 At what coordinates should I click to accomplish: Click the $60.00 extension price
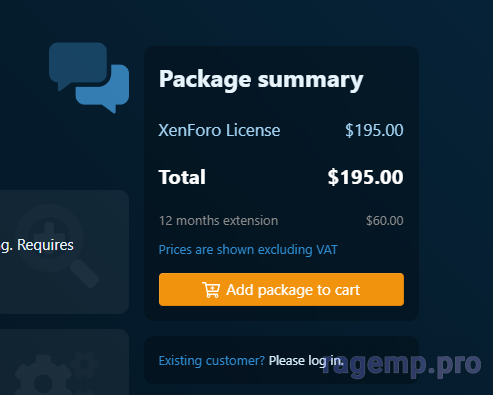pyautogui.click(x=385, y=221)
